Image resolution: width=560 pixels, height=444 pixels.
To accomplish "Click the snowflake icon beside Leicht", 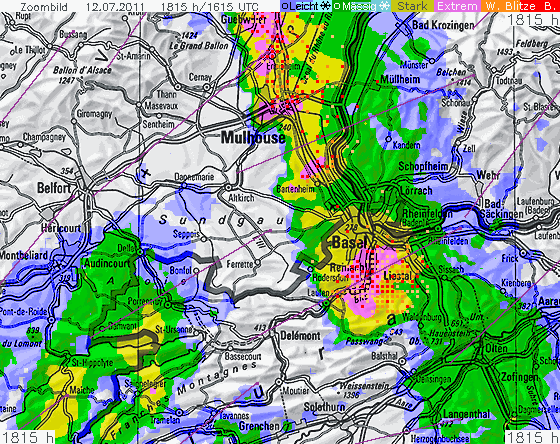I will [x=326, y=6].
